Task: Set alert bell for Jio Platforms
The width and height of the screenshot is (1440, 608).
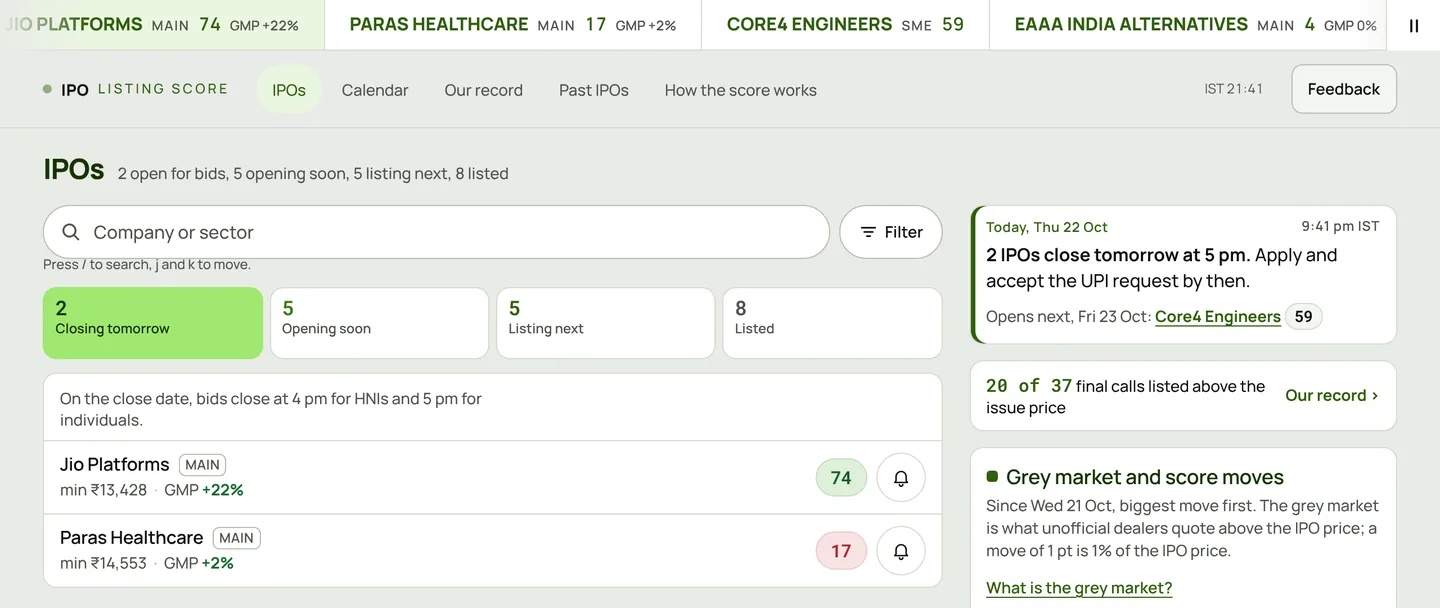Action: [901, 478]
